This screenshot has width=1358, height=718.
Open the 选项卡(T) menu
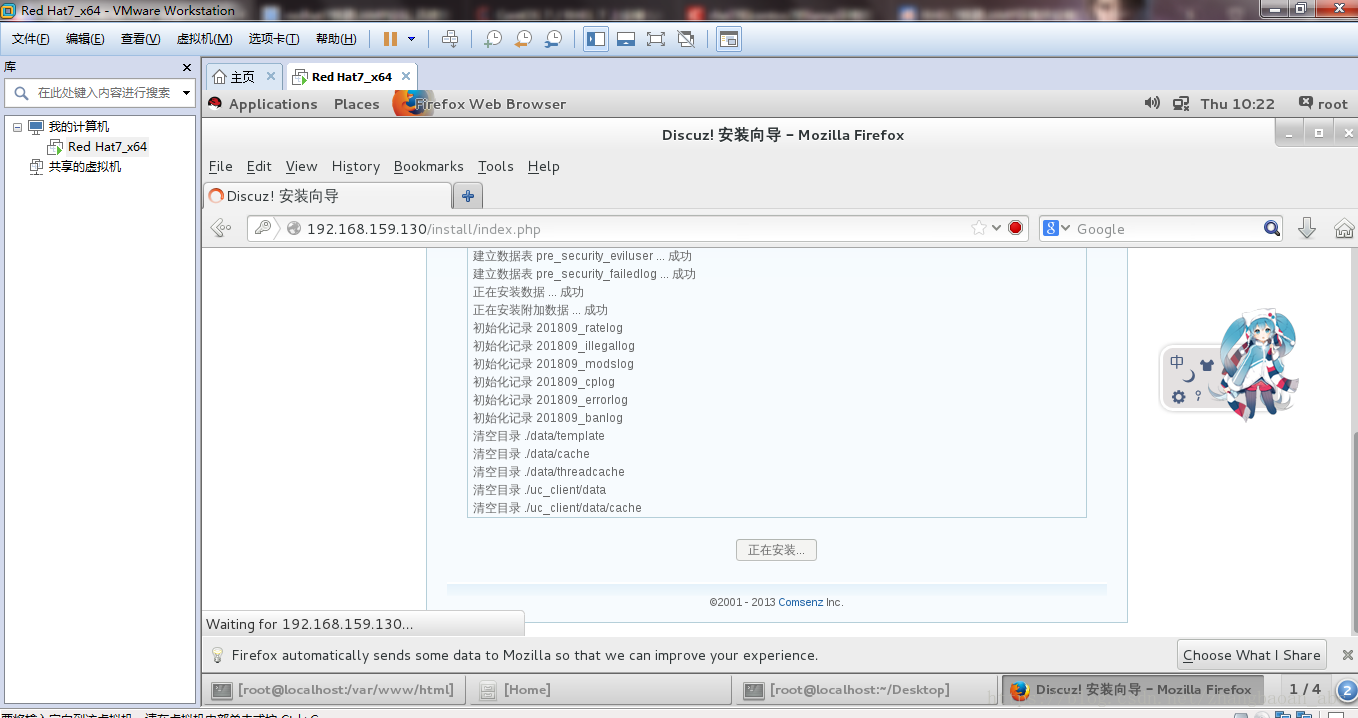coord(274,39)
